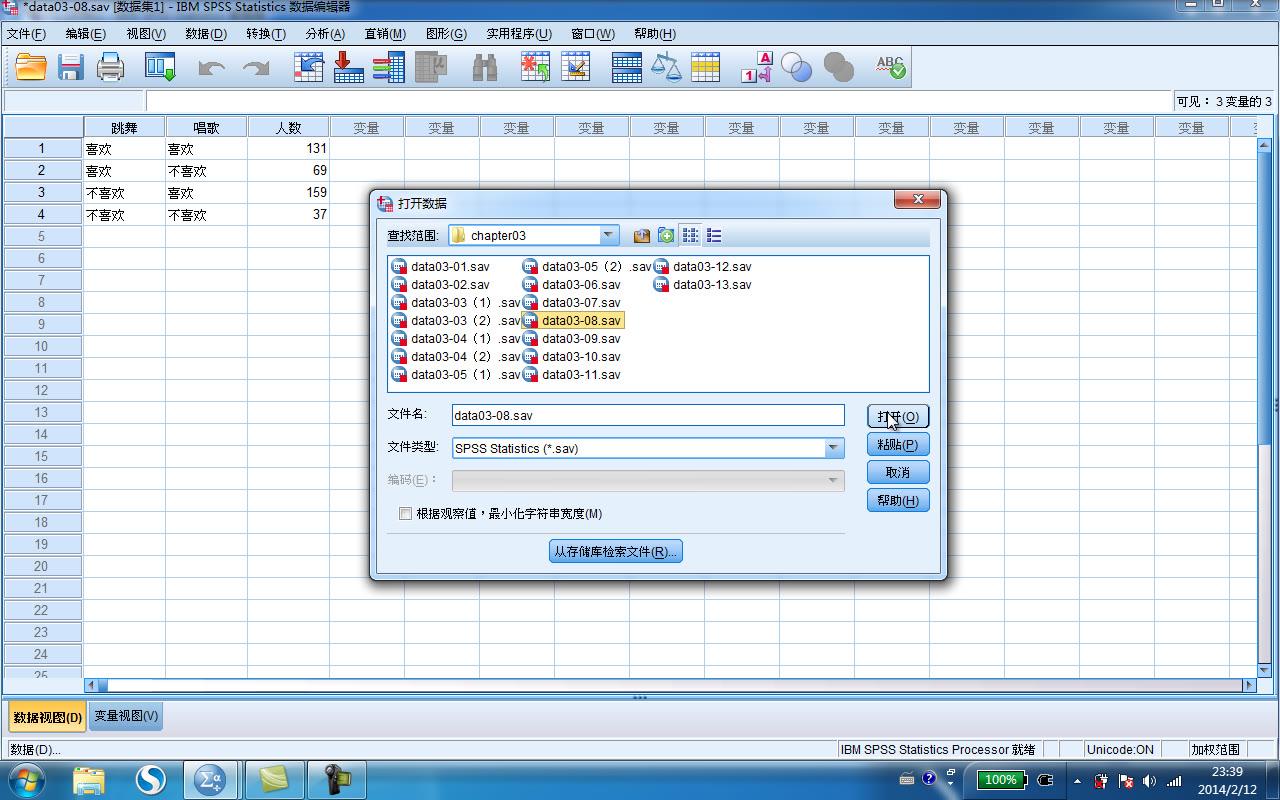Select file data03-09.sav

click(x=572, y=339)
